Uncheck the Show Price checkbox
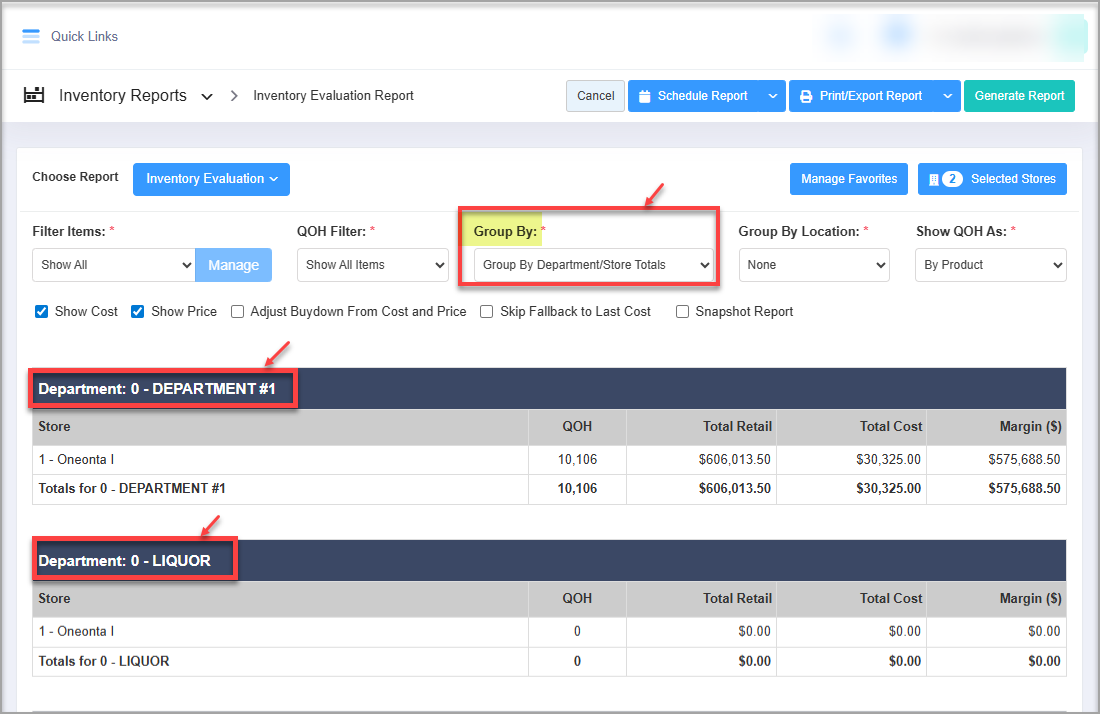1100x714 pixels. [138, 311]
